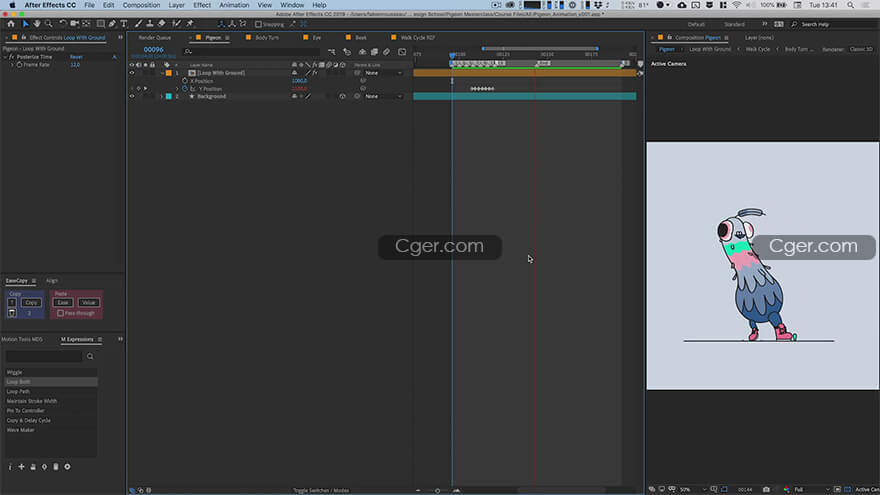Collapse the Posterize Time effect twirl
880x495 pixels.
pos(6,57)
